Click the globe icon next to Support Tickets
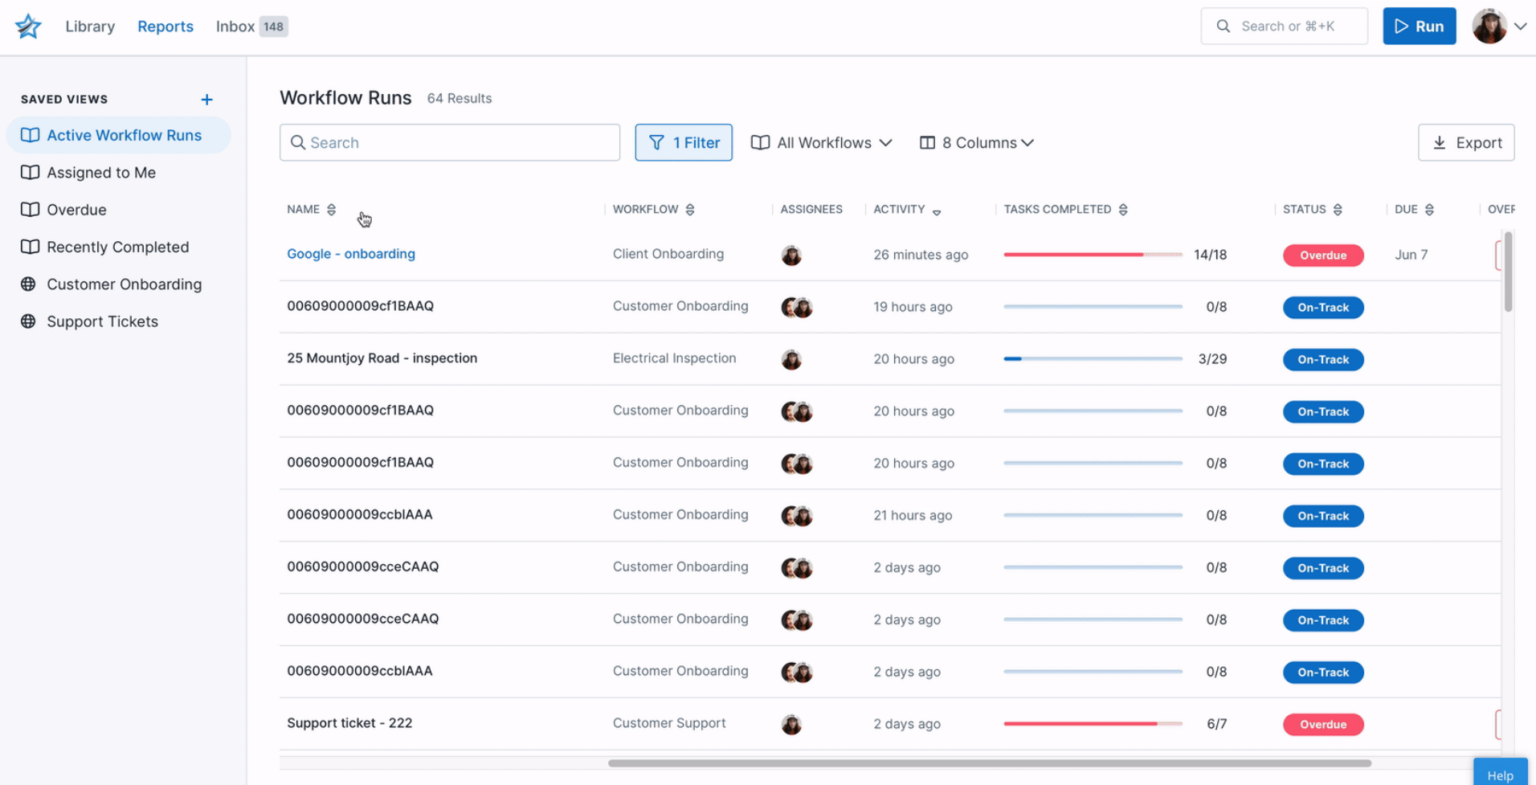 [30, 321]
